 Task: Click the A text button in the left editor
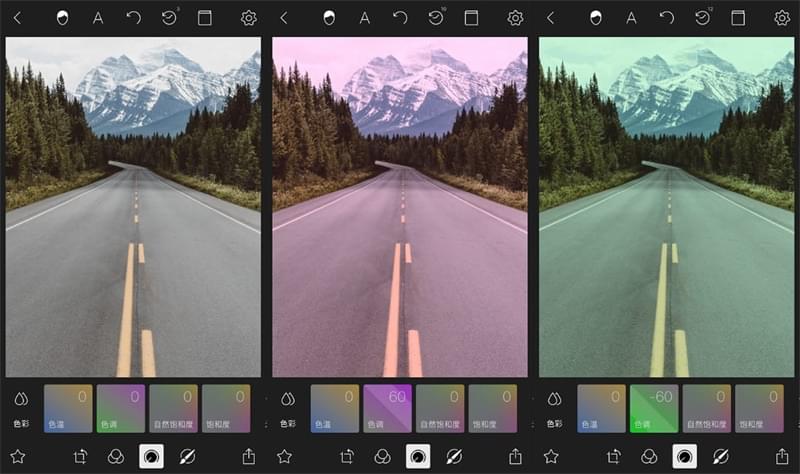[x=98, y=18]
